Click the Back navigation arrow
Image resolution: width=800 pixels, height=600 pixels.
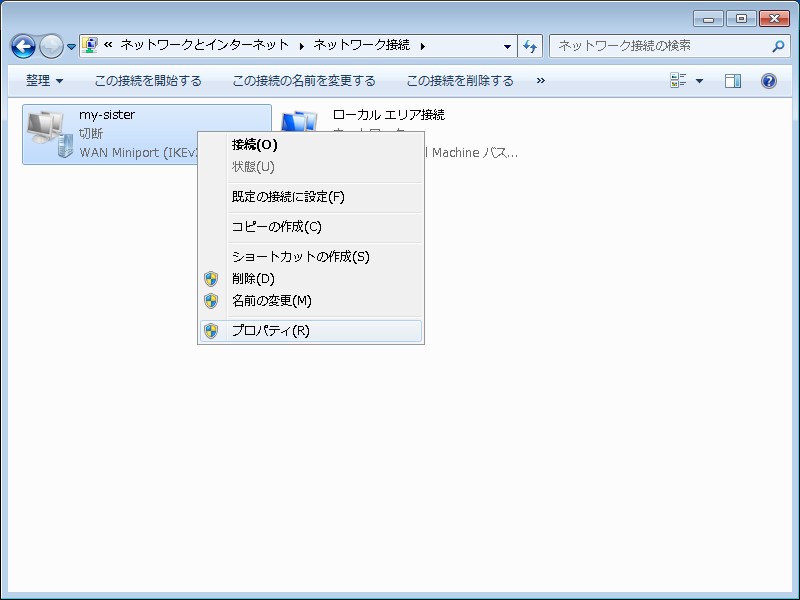click(x=22, y=45)
